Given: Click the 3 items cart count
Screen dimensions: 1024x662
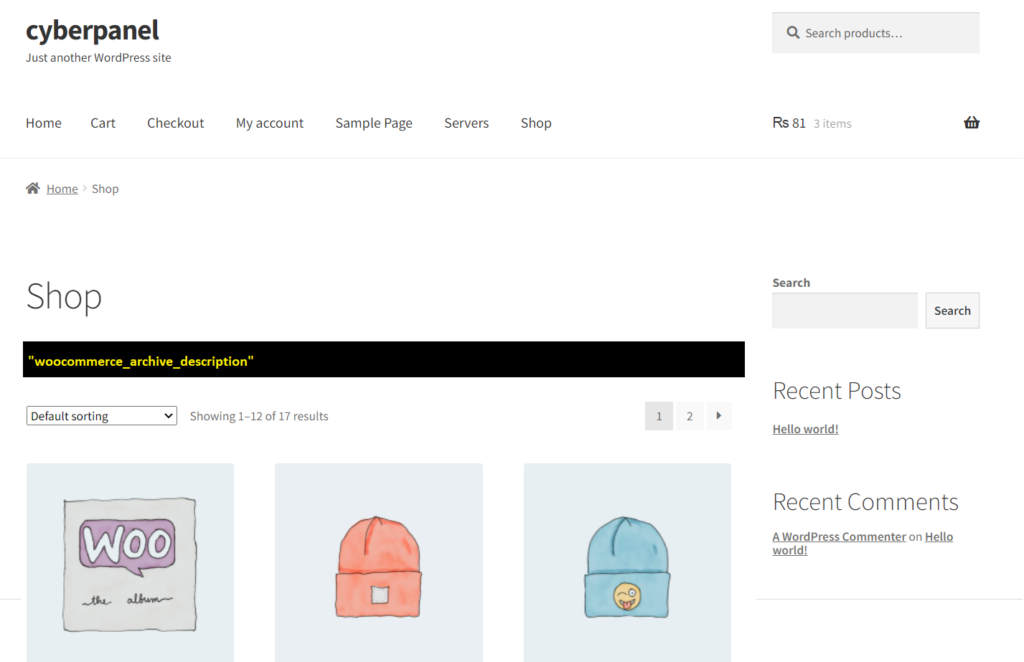Looking at the screenshot, I should tap(833, 123).
